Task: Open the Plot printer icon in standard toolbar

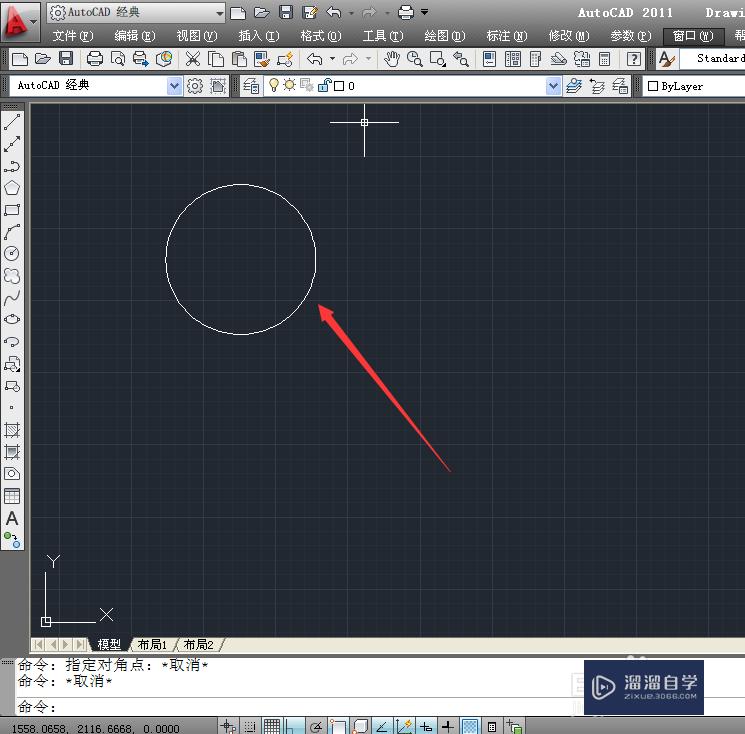Action: pyautogui.click(x=95, y=59)
